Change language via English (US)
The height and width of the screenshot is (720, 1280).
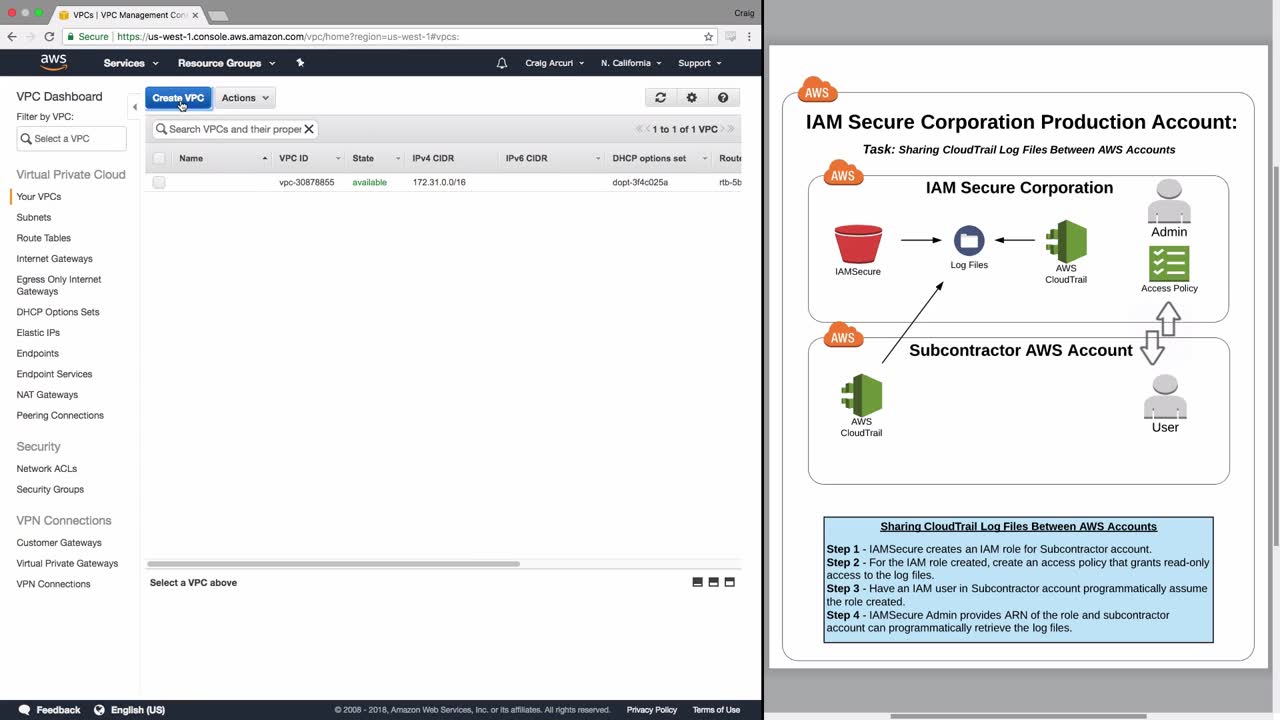129,710
